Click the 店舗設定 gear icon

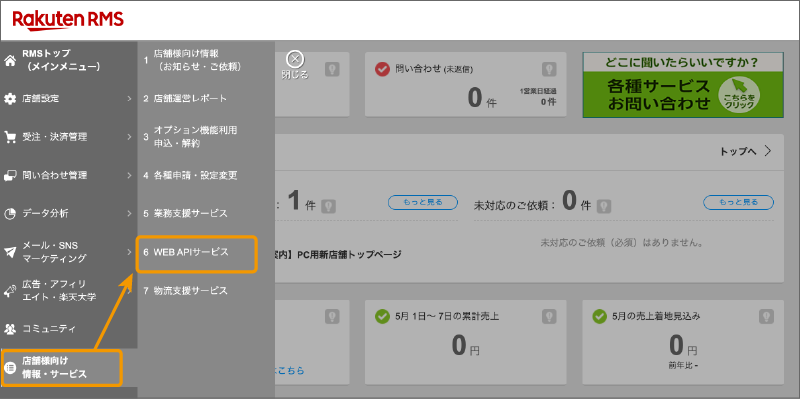[10, 98]
